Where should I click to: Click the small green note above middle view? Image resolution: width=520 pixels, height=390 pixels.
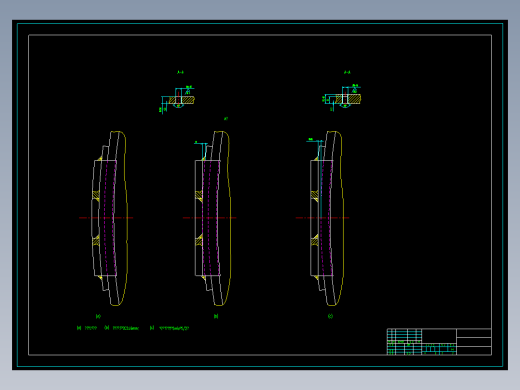[x=226, y=118]
